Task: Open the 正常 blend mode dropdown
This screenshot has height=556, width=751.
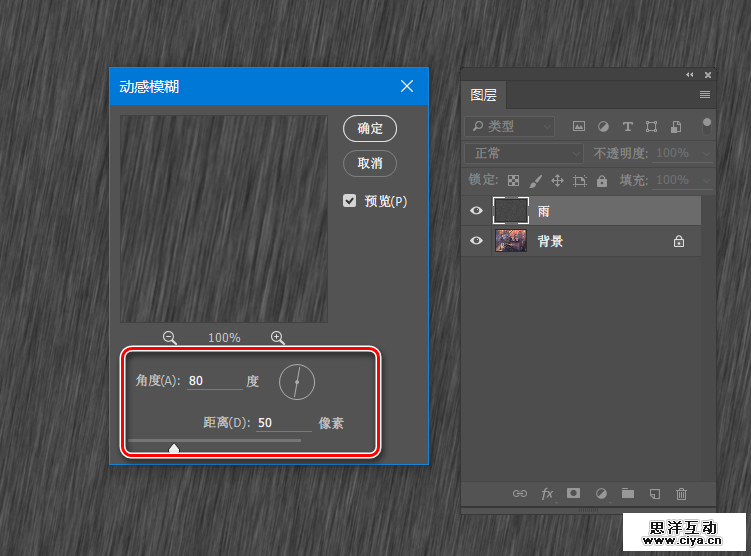Action: click(x=524, y=153)
